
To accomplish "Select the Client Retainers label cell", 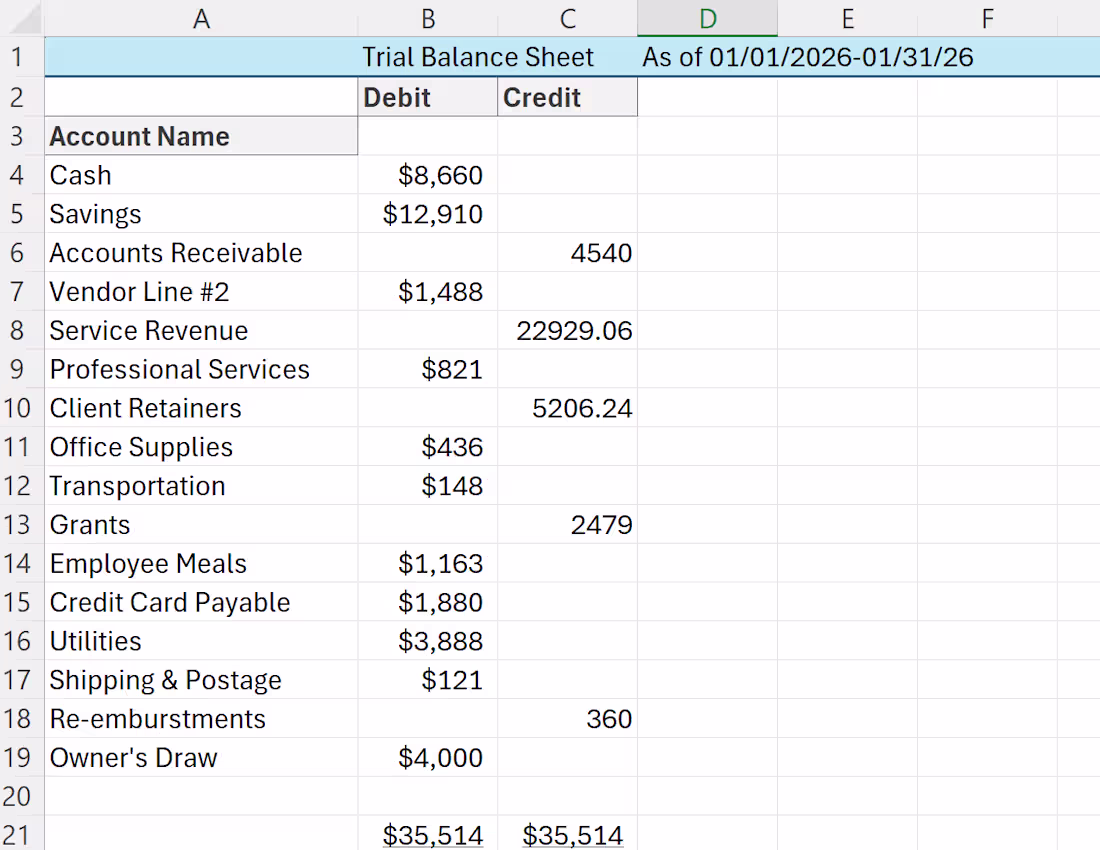I will tap(201, 408).
